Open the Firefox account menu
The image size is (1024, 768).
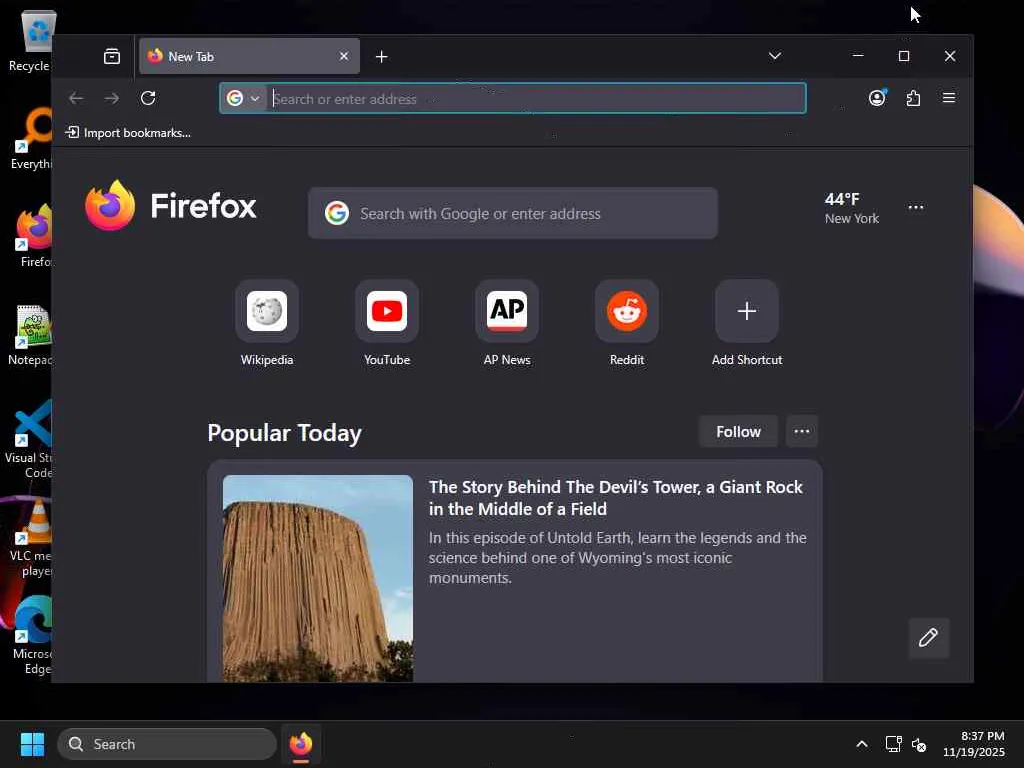tap(877, 98)
